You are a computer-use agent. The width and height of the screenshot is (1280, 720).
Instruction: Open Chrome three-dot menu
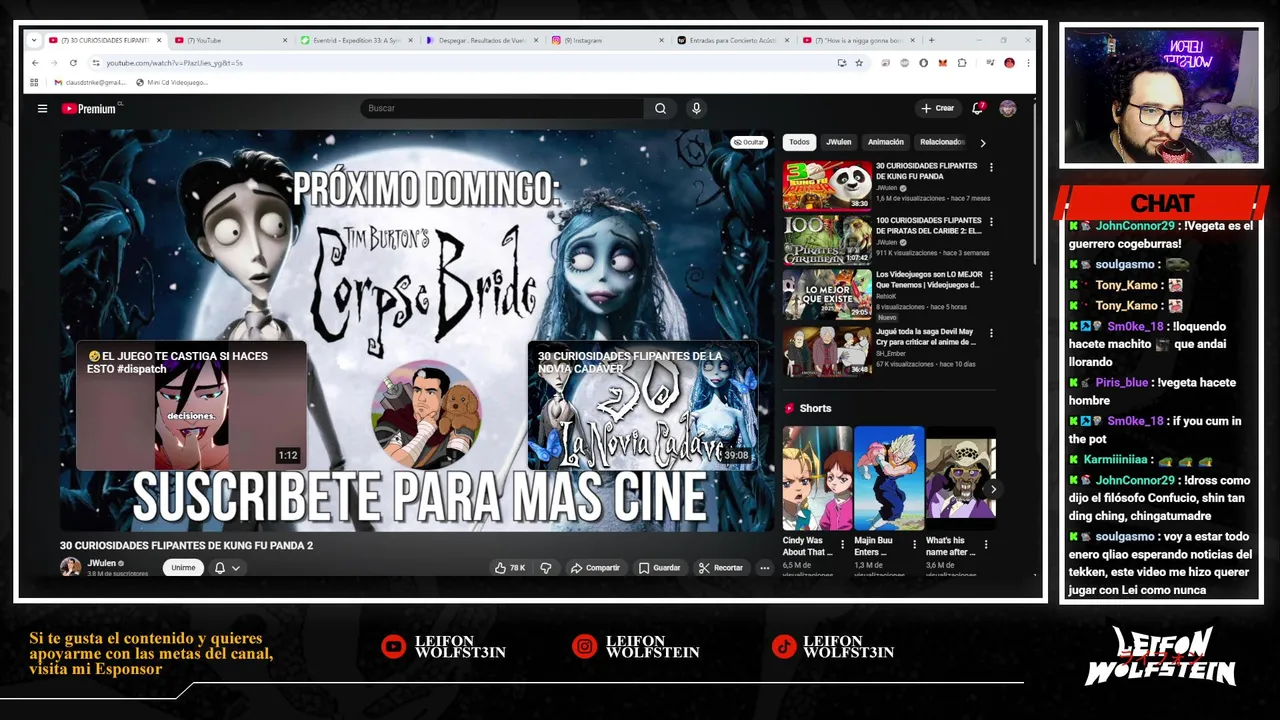[1028, 63]
